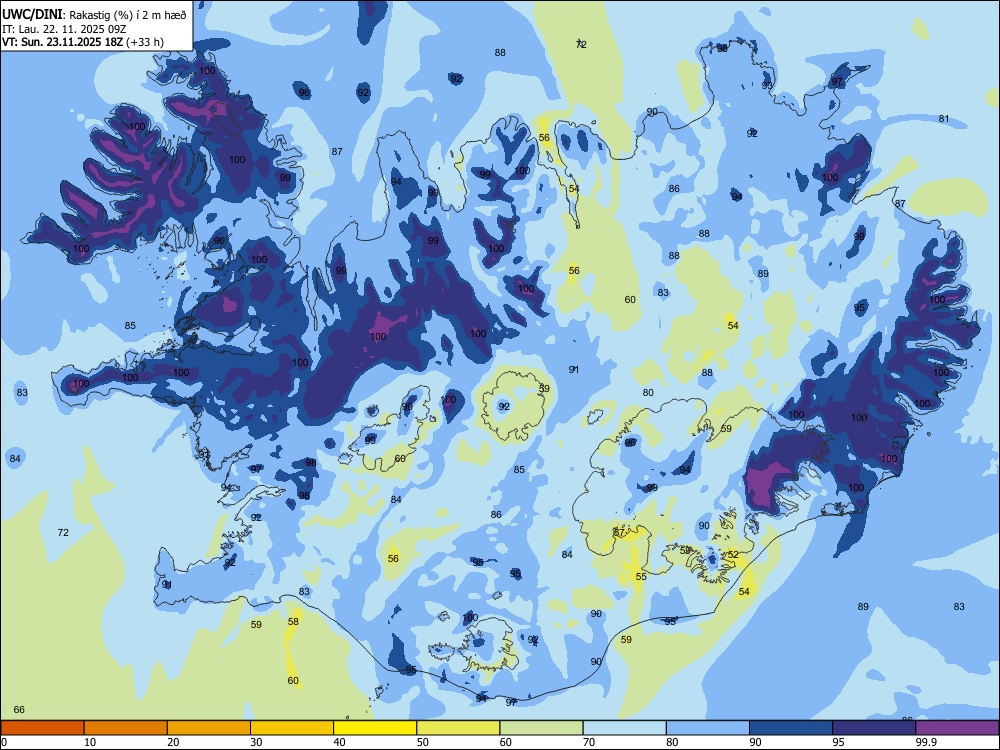Select the dark navy 95–99.9 legend swatch
This screenshot has width=1000, height=750.
(x=874, y=728)
